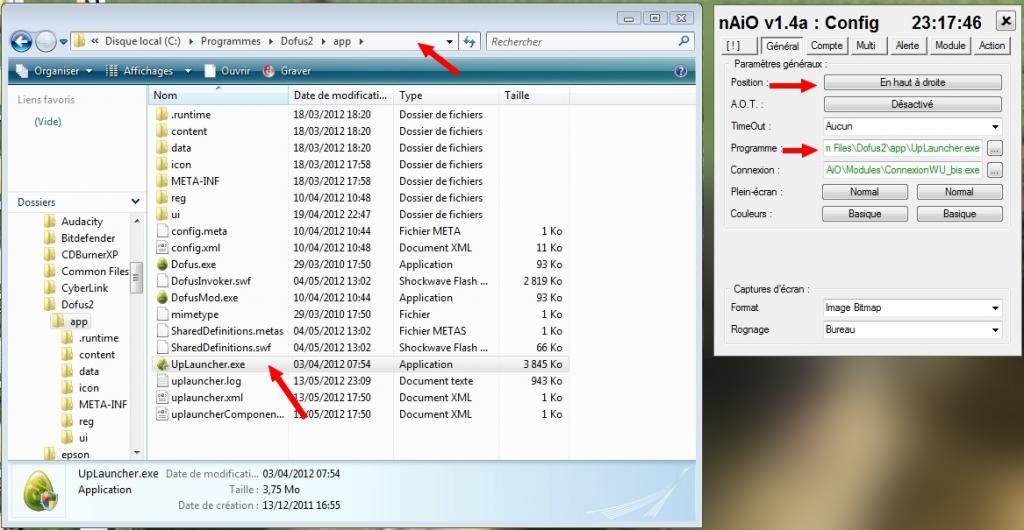This screenshot has width=1024, height=530.
Task: Switch to the Général tab in nAiO
Action: [x=782, y=46]
